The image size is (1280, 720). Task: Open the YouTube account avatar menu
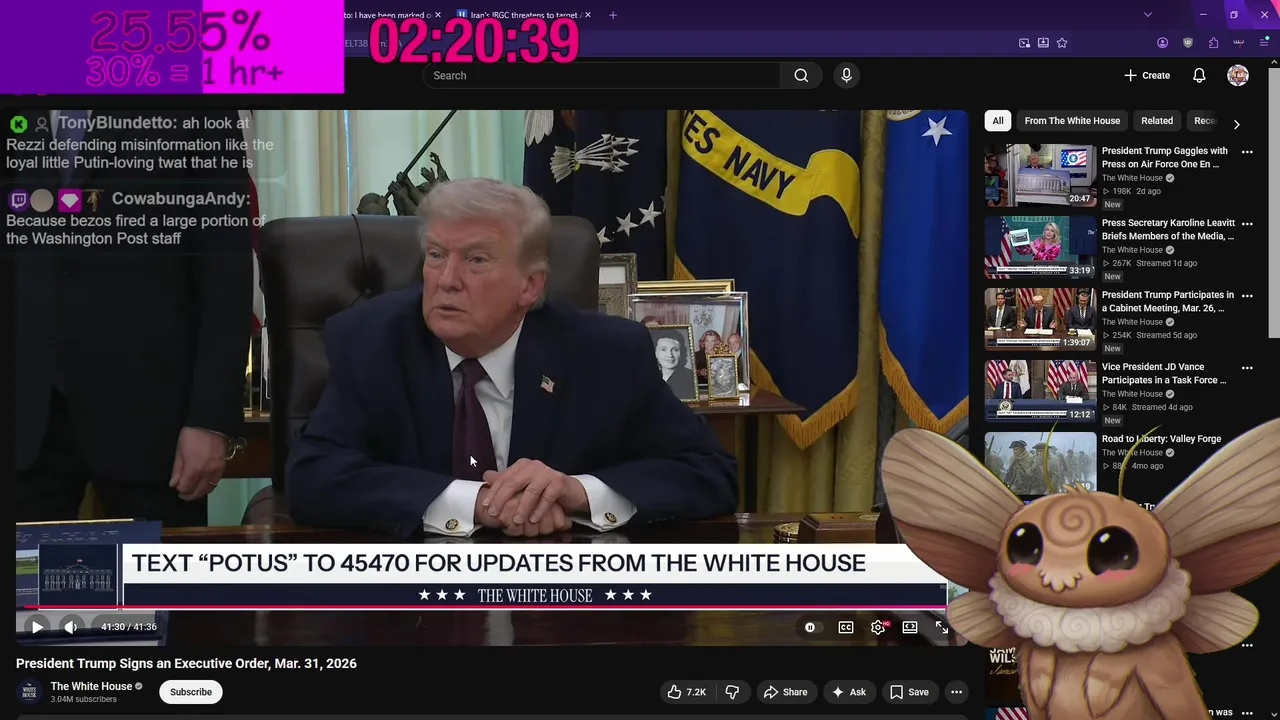tap(1238, 75)
